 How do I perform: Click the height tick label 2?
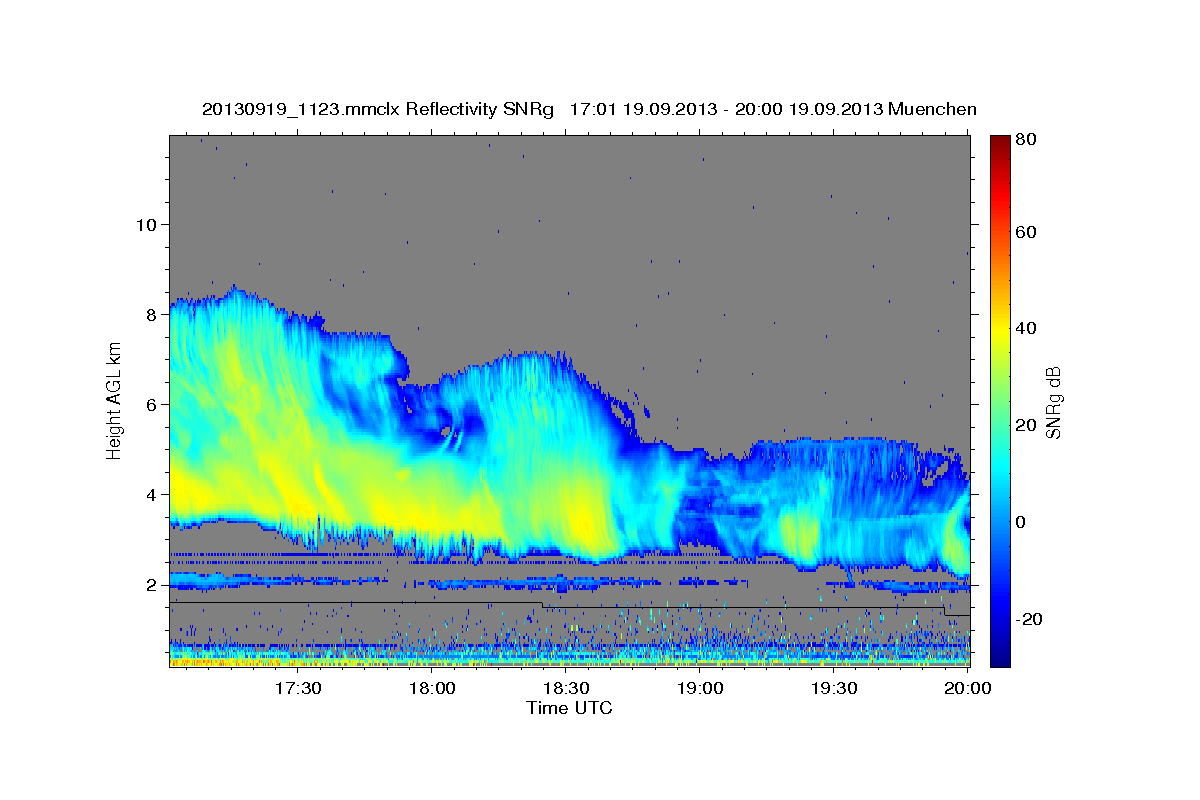(x=152, y=585)
